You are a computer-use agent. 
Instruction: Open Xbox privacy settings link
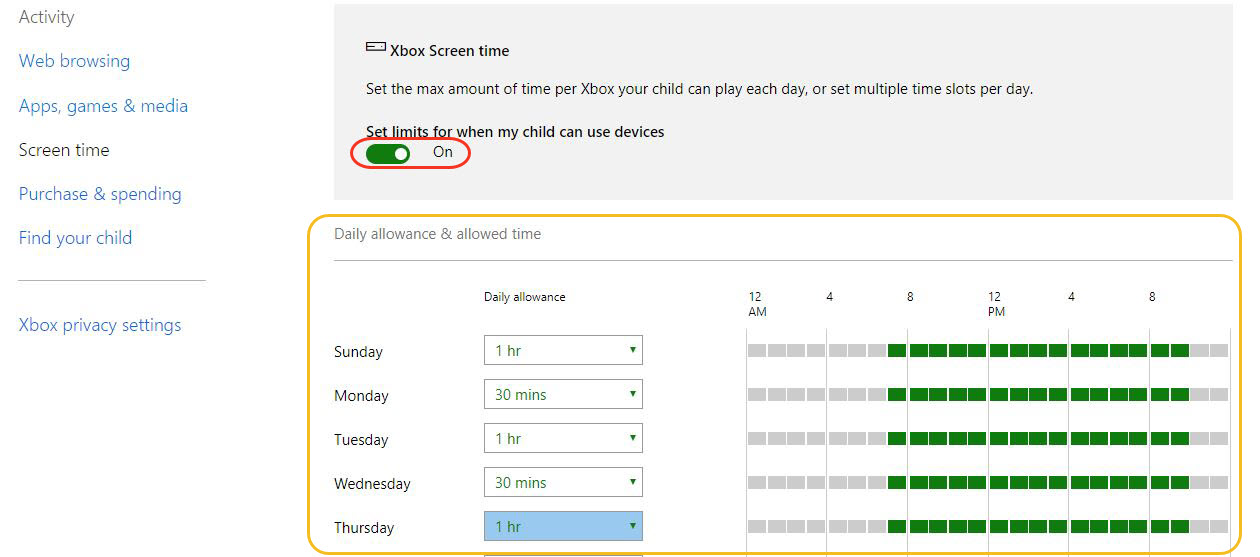[x=100, y=325]
